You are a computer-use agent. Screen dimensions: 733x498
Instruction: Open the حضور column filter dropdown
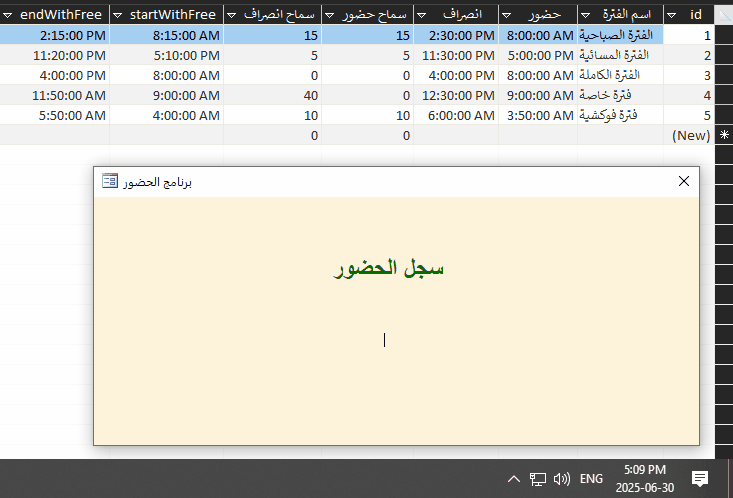[506, 15]
